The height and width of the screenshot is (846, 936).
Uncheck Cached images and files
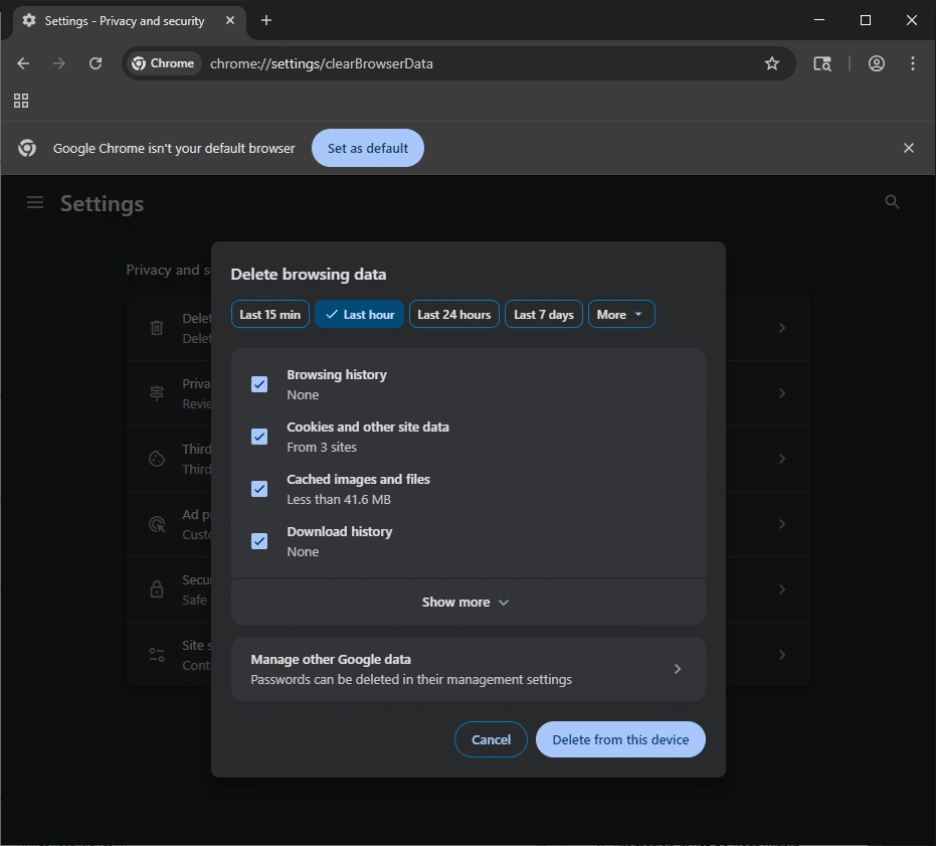pos(259,489)
